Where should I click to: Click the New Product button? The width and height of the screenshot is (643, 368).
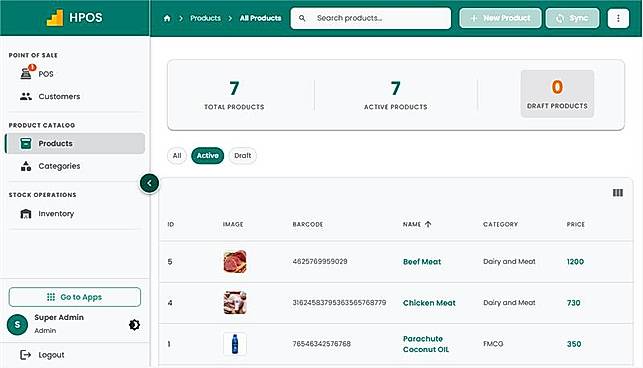click(x=500, y=18)
